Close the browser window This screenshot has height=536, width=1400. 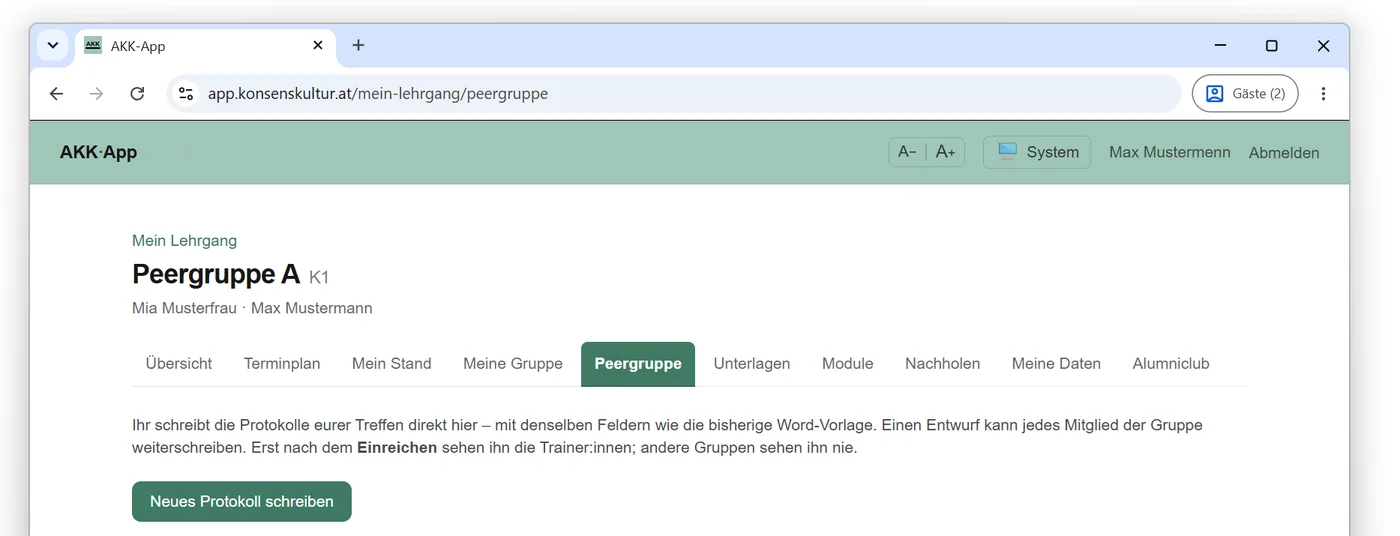[x=1323, y=46]
